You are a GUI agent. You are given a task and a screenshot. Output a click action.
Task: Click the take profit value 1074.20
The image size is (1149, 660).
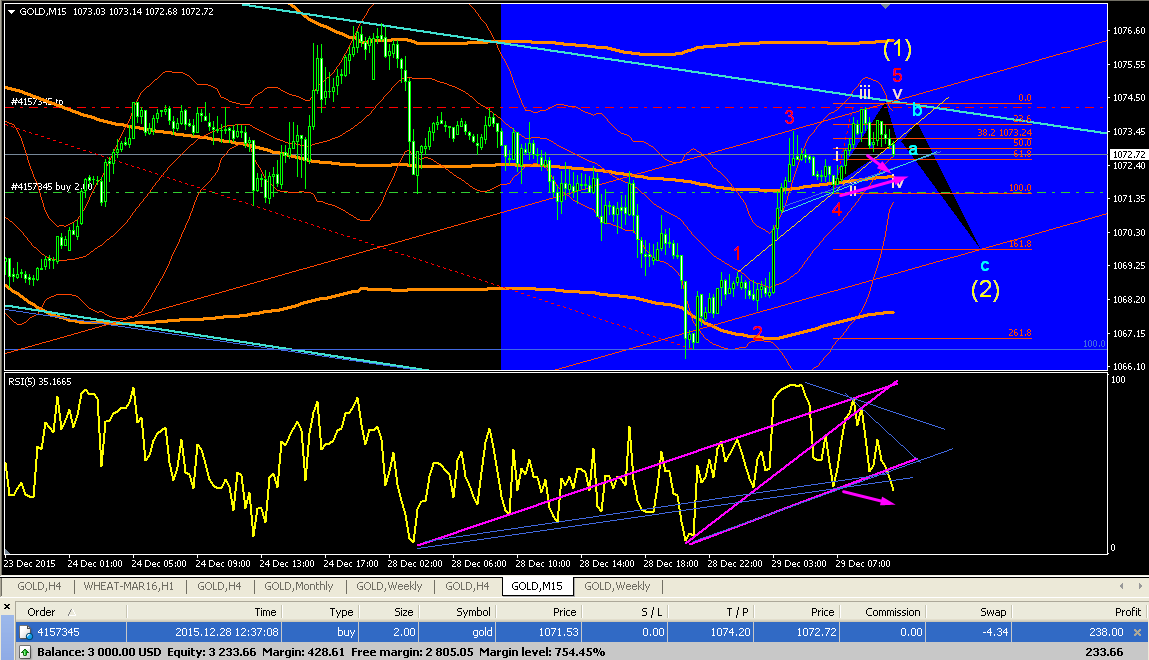pos(731,632)
